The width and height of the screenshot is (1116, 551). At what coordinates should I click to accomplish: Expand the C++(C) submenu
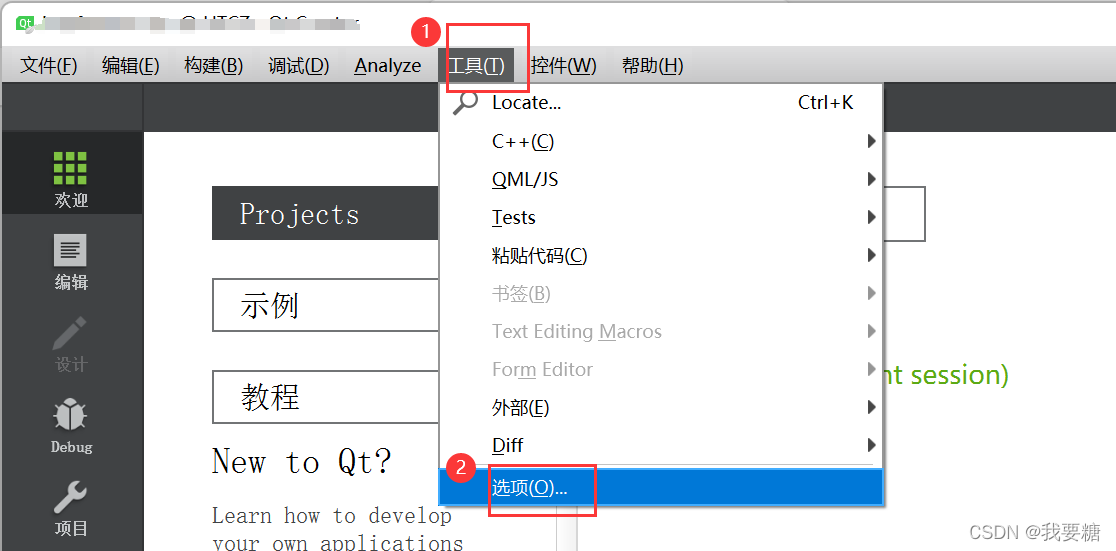661,142
